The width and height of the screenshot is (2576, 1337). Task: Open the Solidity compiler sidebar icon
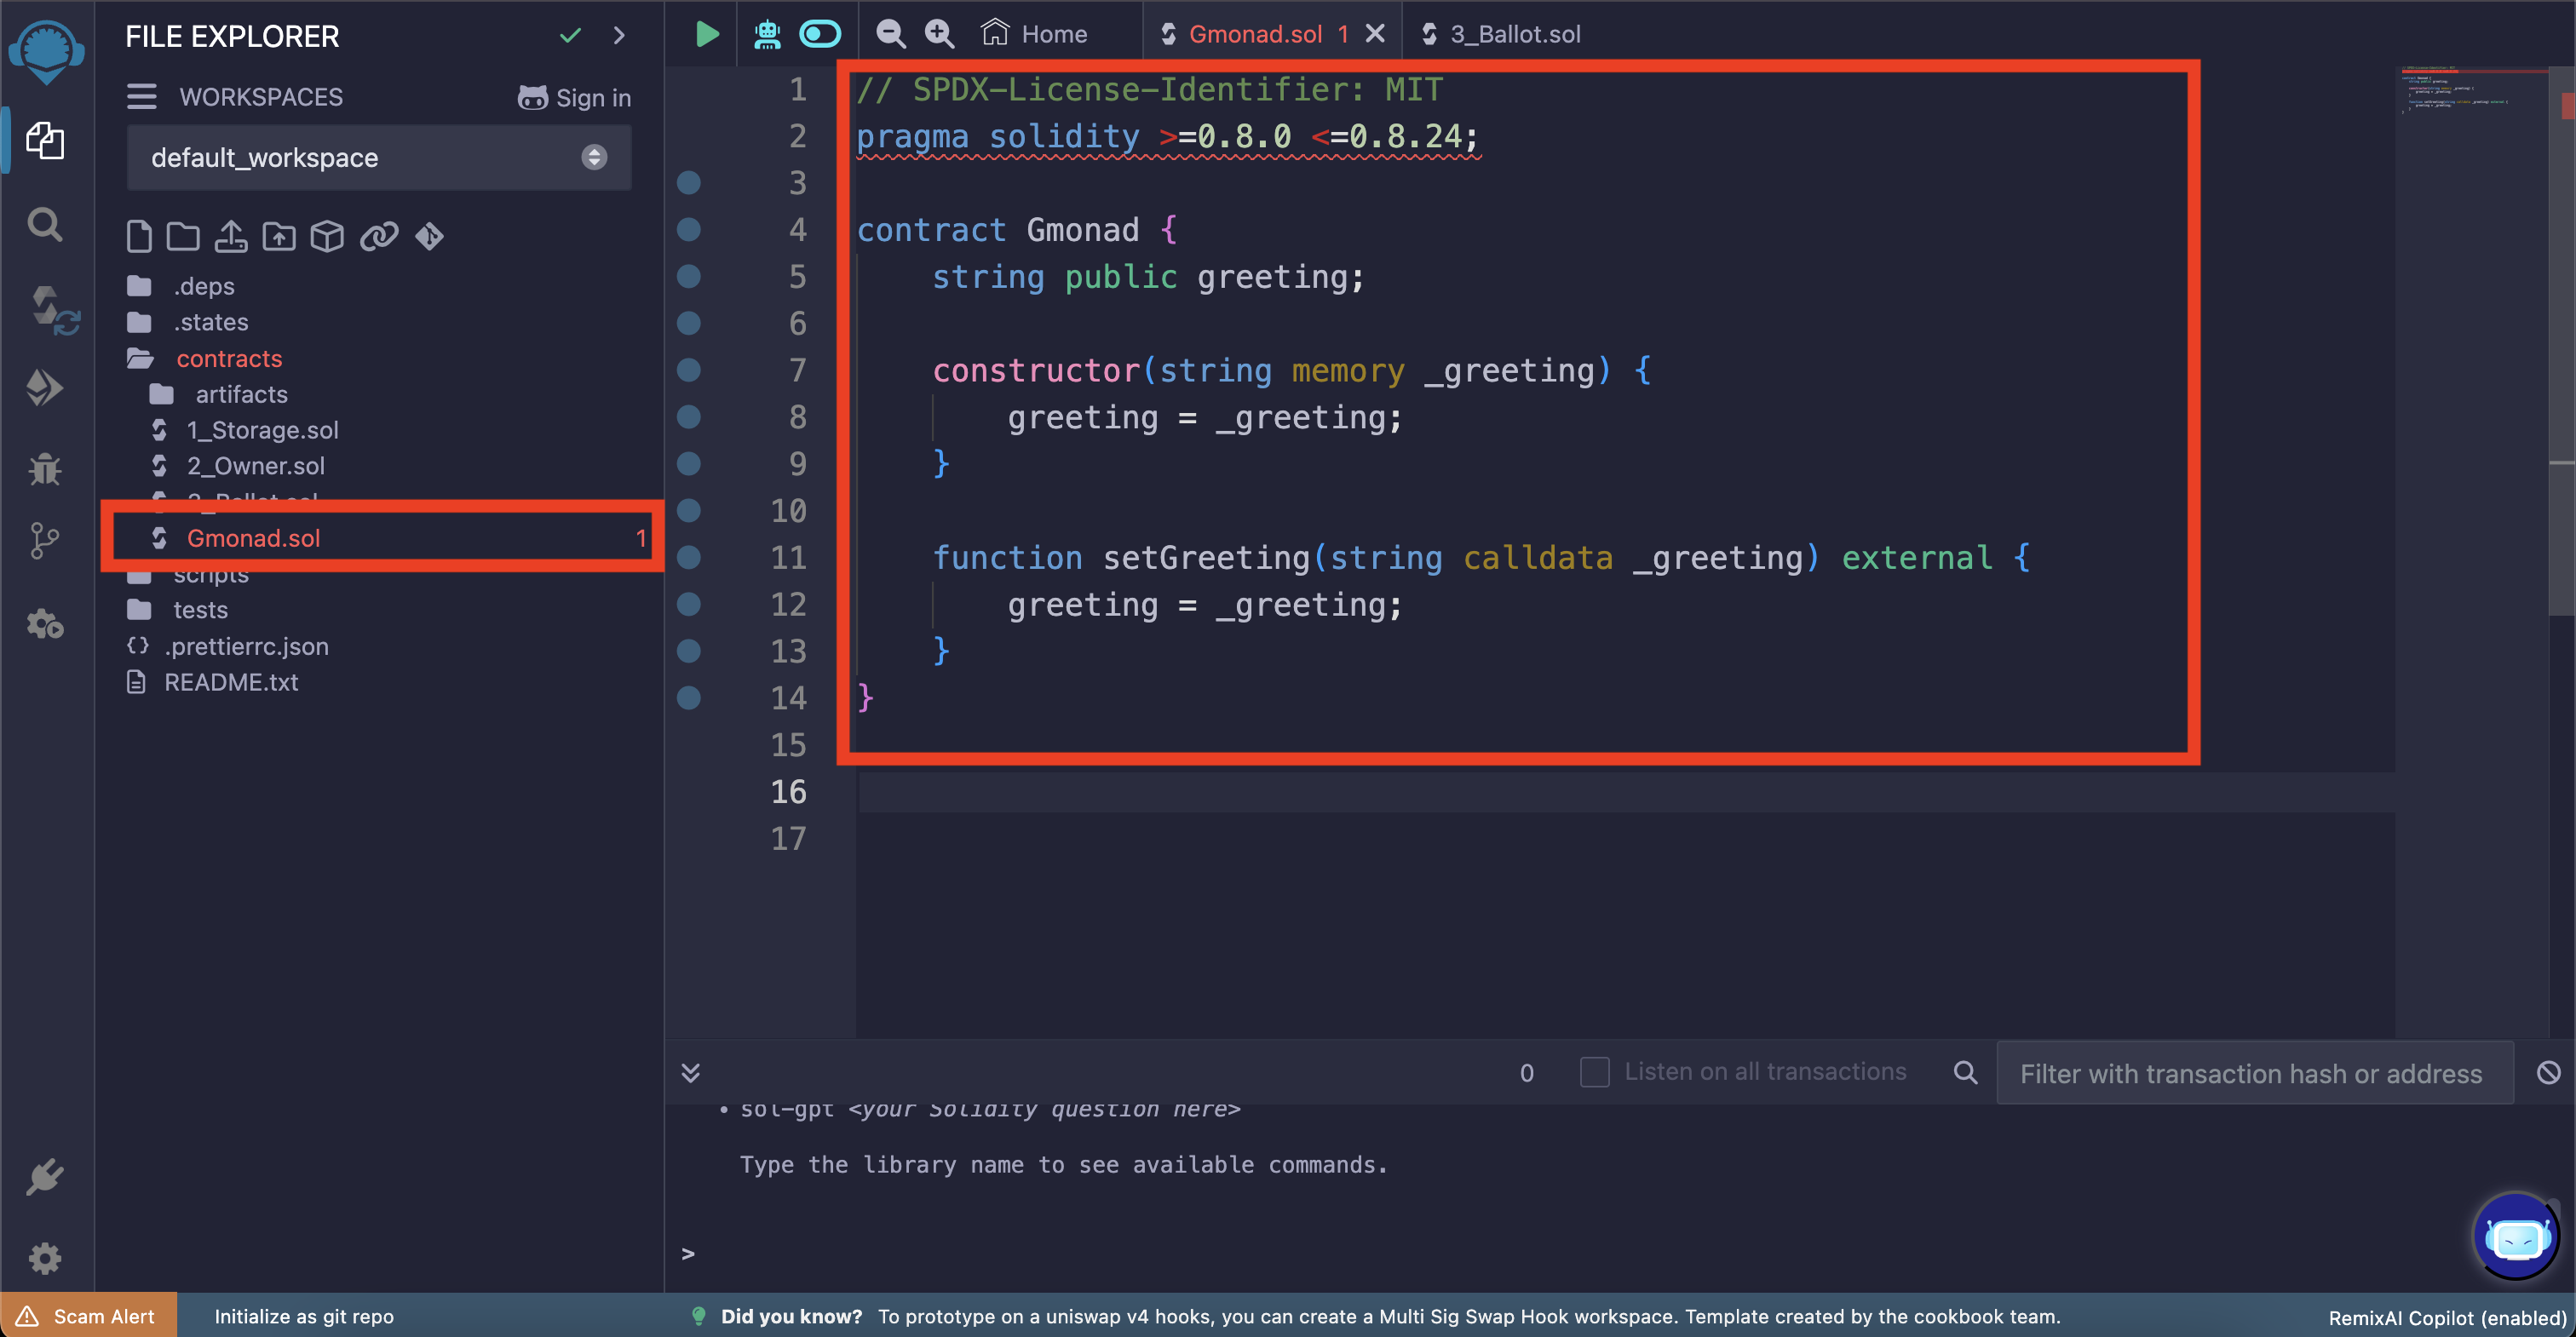pyautogui.click(x=48, y=308)
